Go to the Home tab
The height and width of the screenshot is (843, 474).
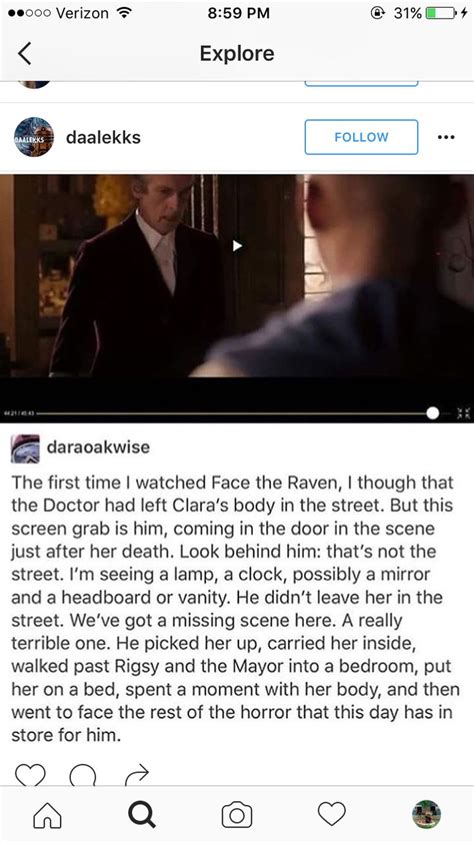point(47,815)
